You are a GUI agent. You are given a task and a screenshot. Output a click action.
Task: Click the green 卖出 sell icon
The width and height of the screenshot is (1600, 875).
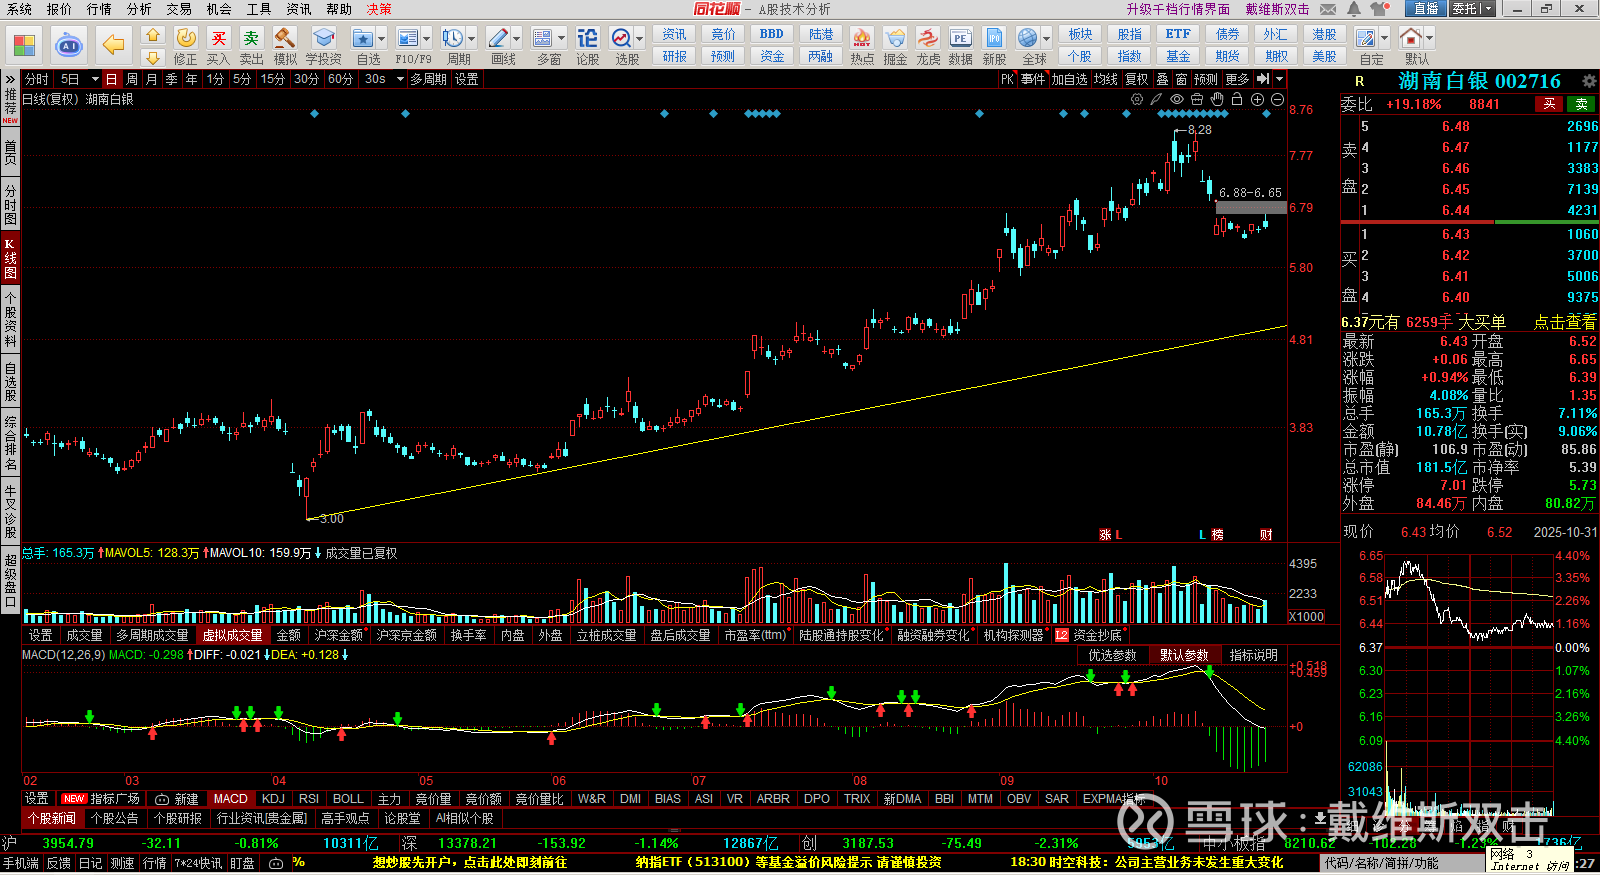coord(251,39)
